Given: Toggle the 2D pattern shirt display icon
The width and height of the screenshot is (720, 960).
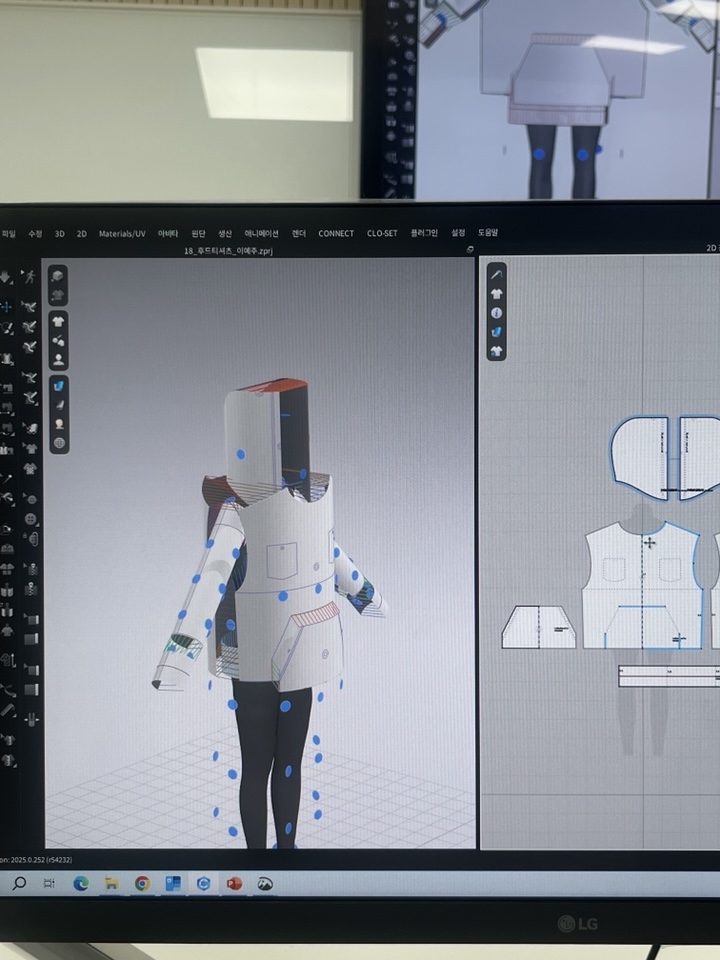Looking at the screenshot, I should coord(497,294).
